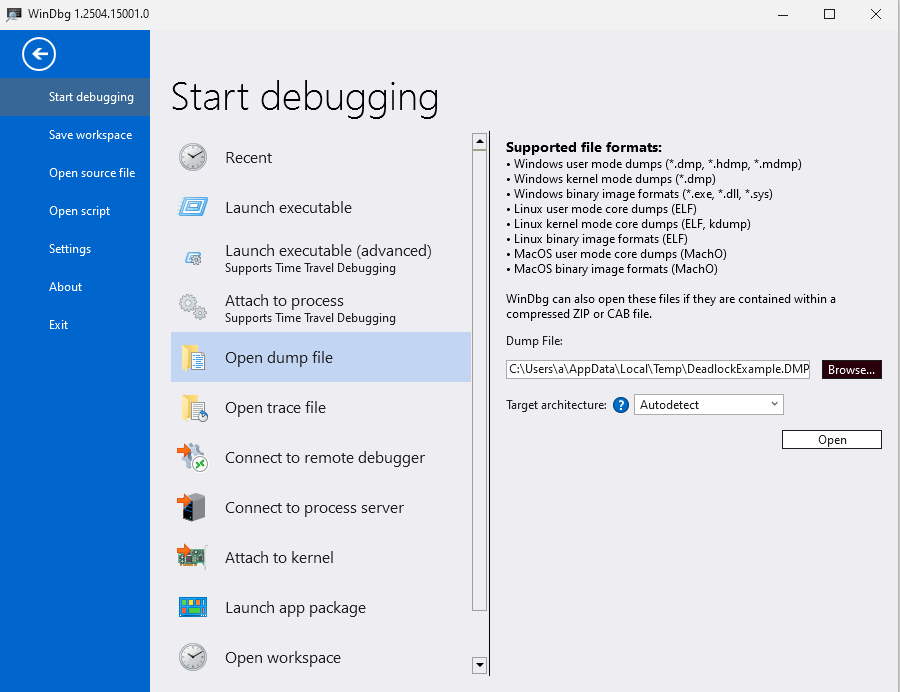
Task: Edit the Dump File path field
Action: coord(658,369)
